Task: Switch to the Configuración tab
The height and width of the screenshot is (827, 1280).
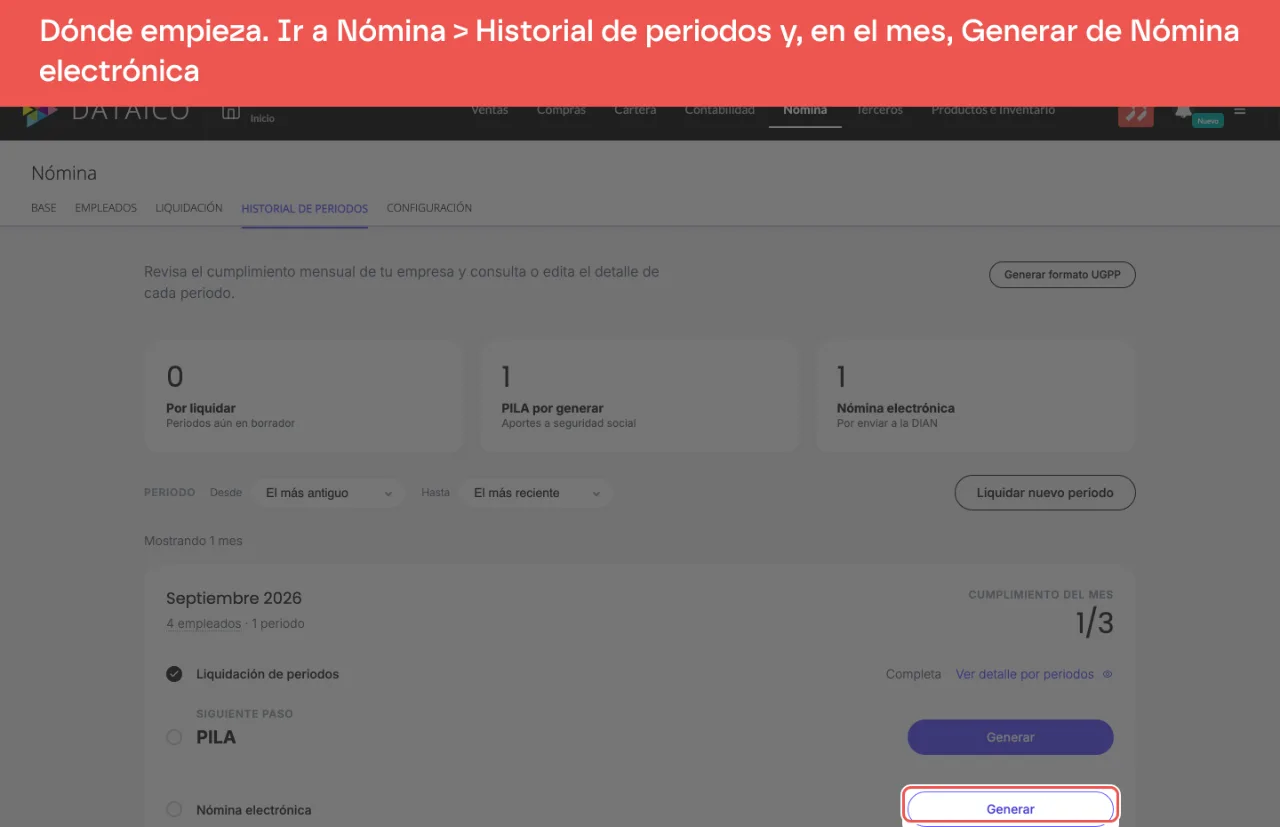Action: (x=429, y=208)
